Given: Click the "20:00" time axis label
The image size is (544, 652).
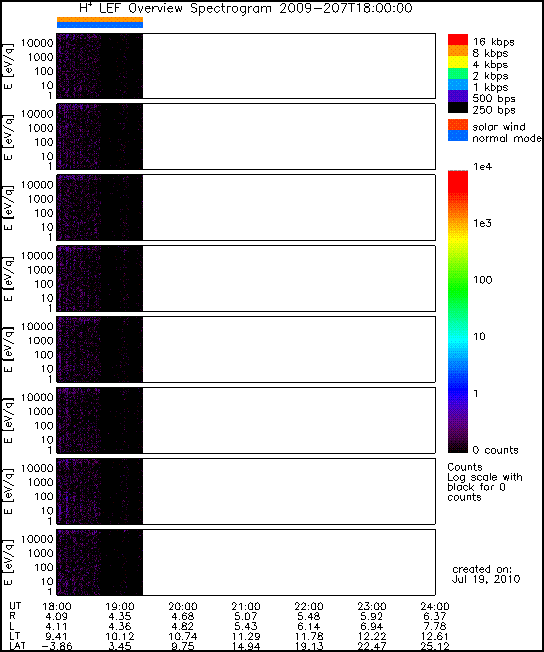Looking at the screenshot, I should pyautogui.click(x=183, y=607).
